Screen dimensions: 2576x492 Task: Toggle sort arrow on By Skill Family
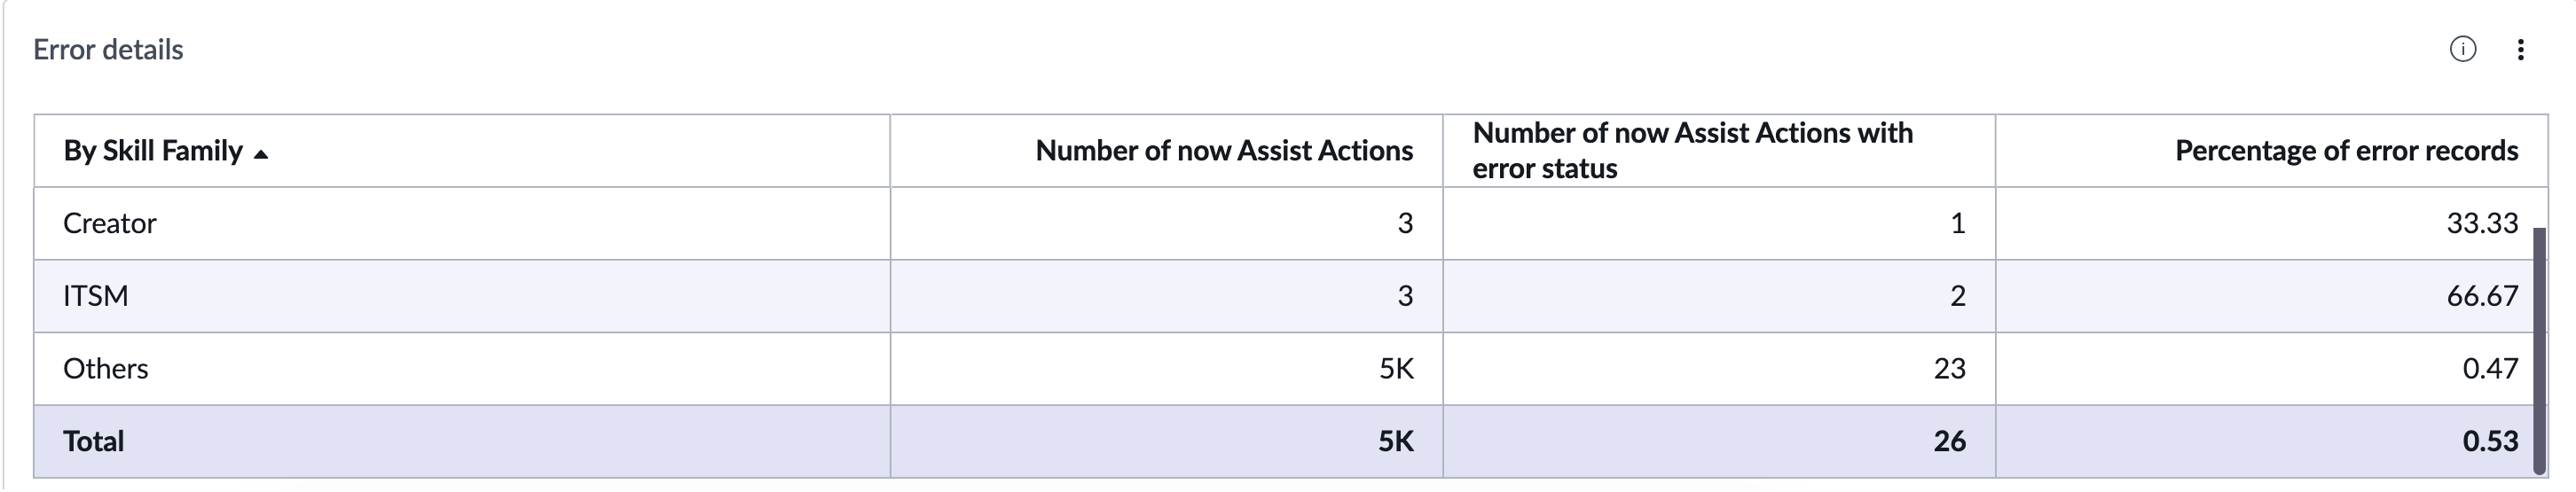pyautogui.click(x=261, y=154)
